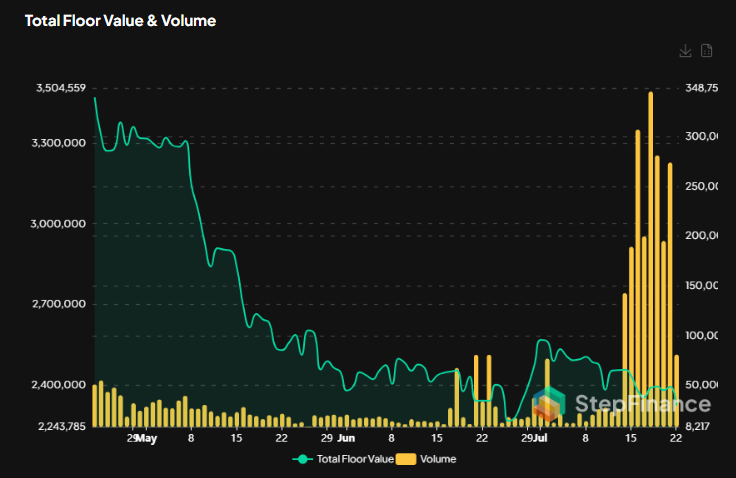The image size is (736, 478).
Task: Click the green line marker in legend
Action: (x=302, y=459)
